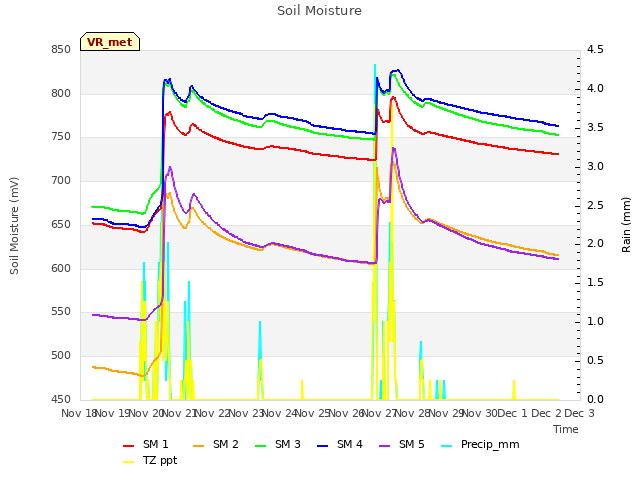Click the Nov 24 date tick label
640x480 pixels.
click(279, 413)
